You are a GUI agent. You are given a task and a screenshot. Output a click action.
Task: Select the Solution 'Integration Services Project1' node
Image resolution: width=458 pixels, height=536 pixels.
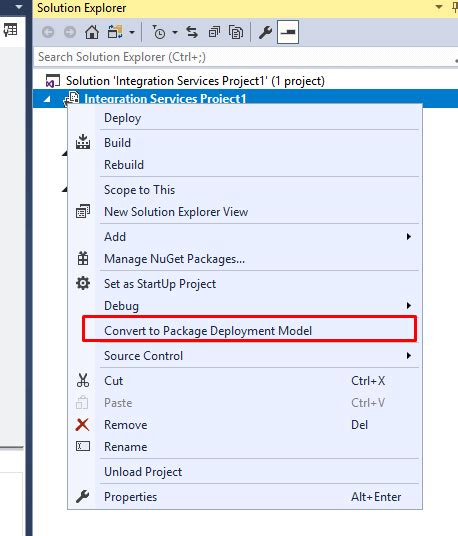(x=195, y=81)
